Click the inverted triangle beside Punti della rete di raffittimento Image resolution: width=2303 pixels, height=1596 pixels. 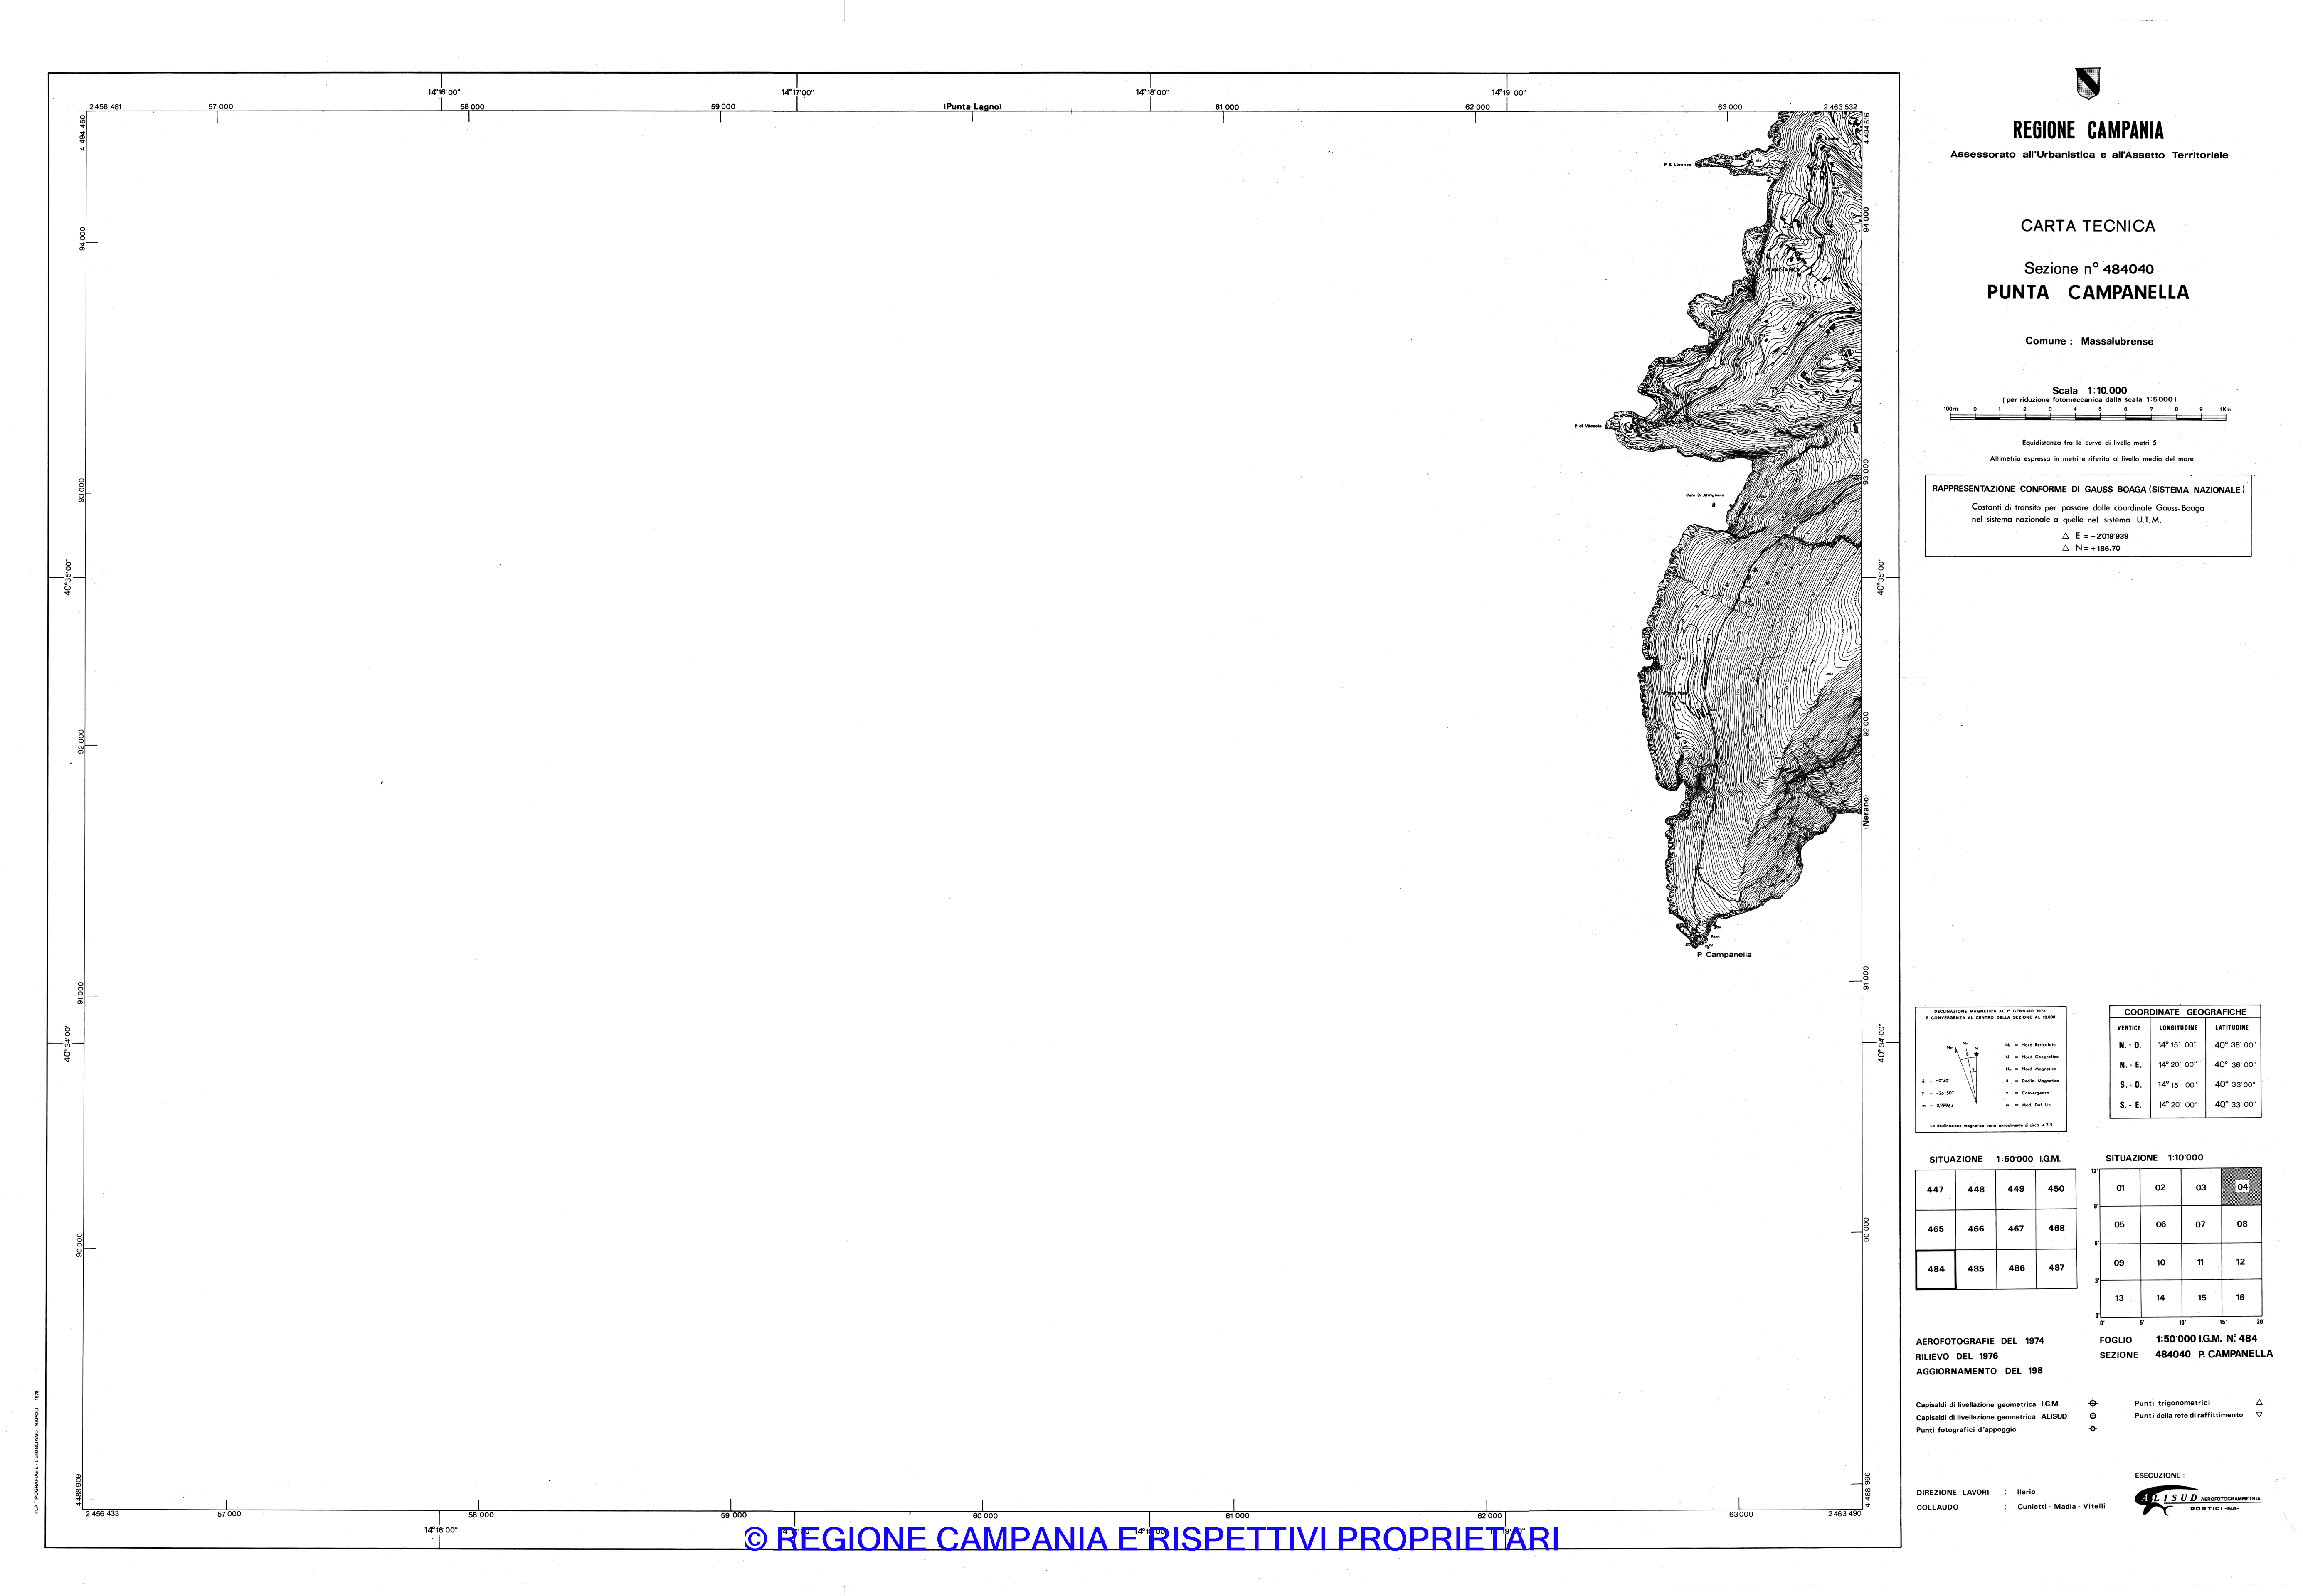pyautogui.click(x=2259, y=1415)
